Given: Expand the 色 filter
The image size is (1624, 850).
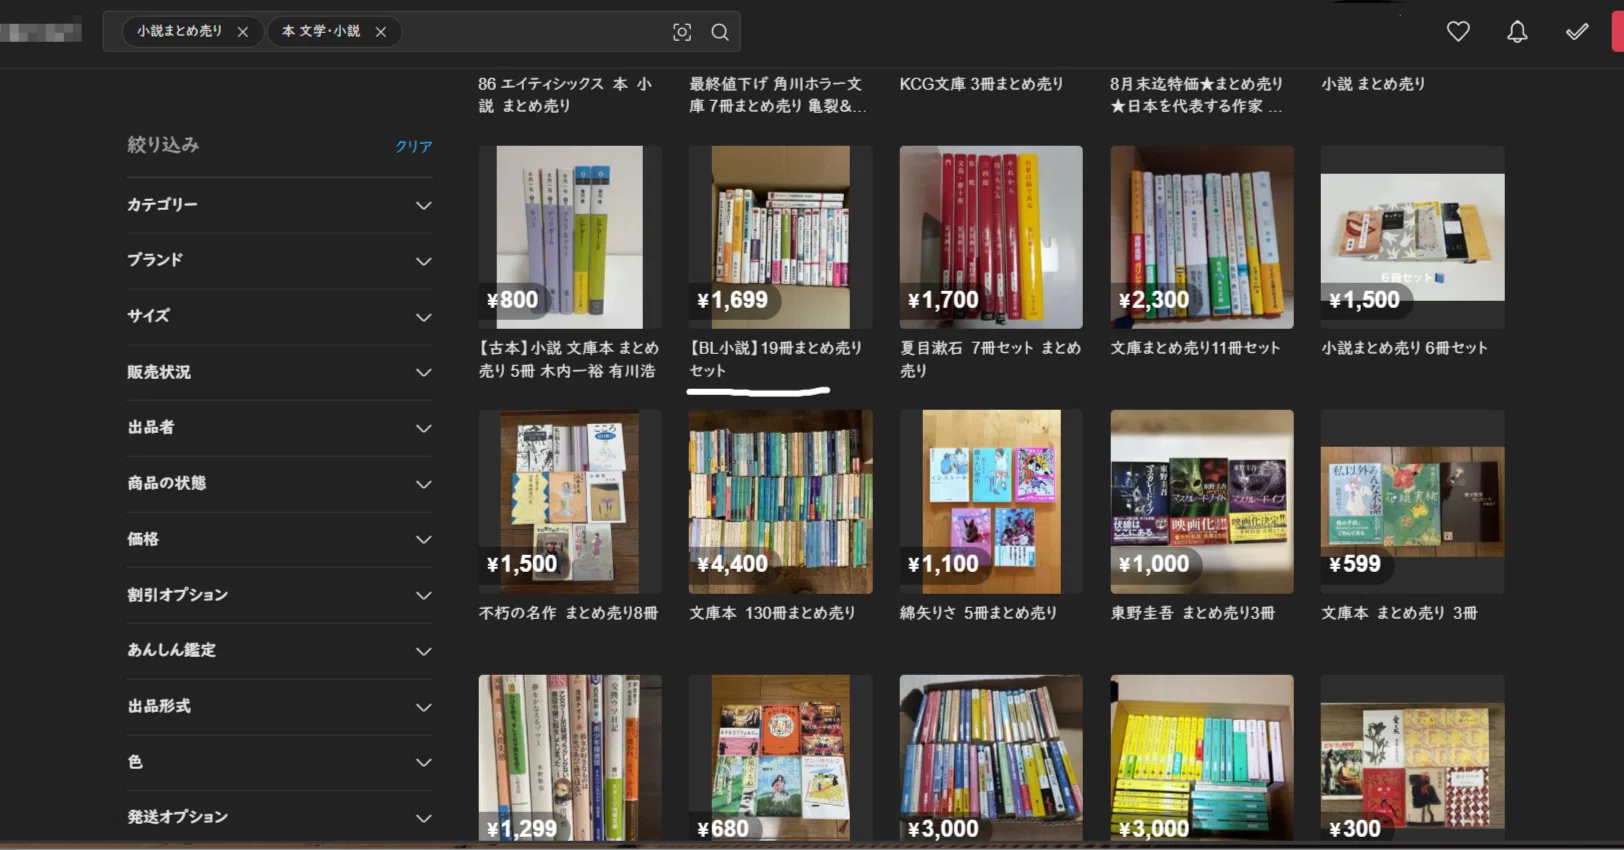Looking at the screenshot, I should pyautogui.click(x=280, y=762).
